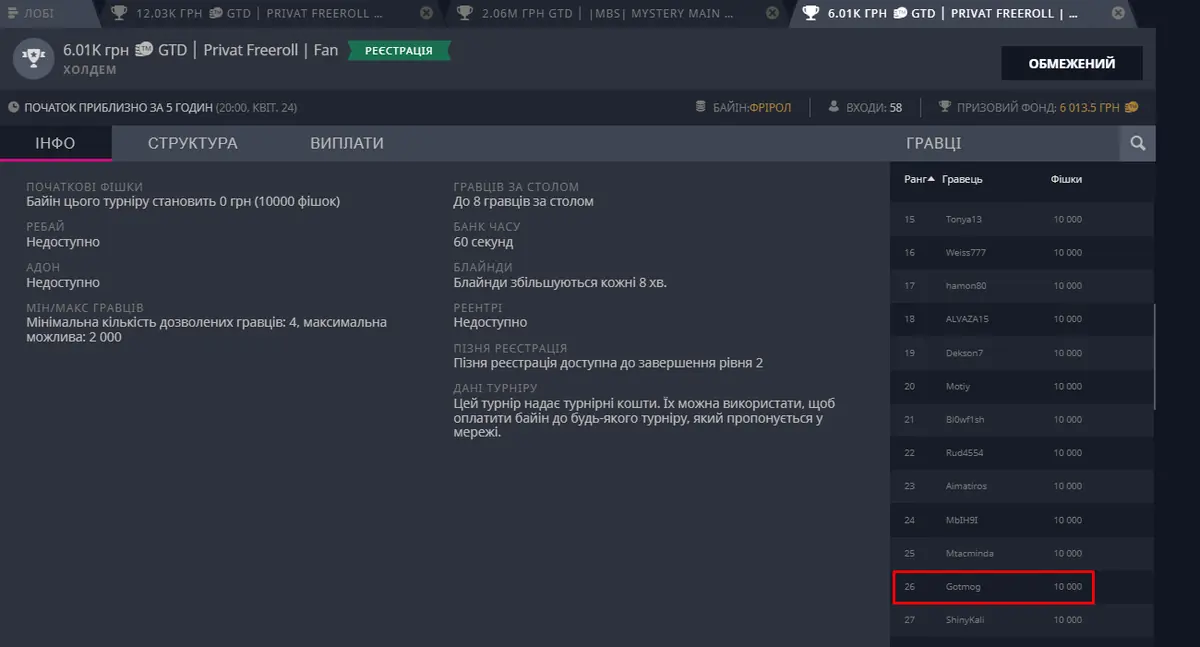Click the green РЕЄСТРАЦІЯ status badge

click(x=399, y=50)
